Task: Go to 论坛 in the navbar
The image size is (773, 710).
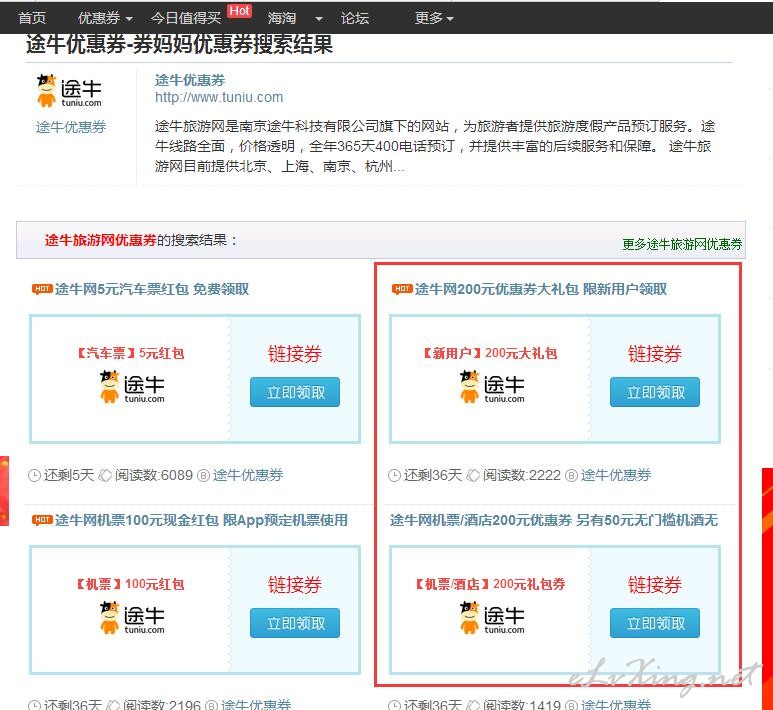Action: pyautogui.click(x=354, y=18)
